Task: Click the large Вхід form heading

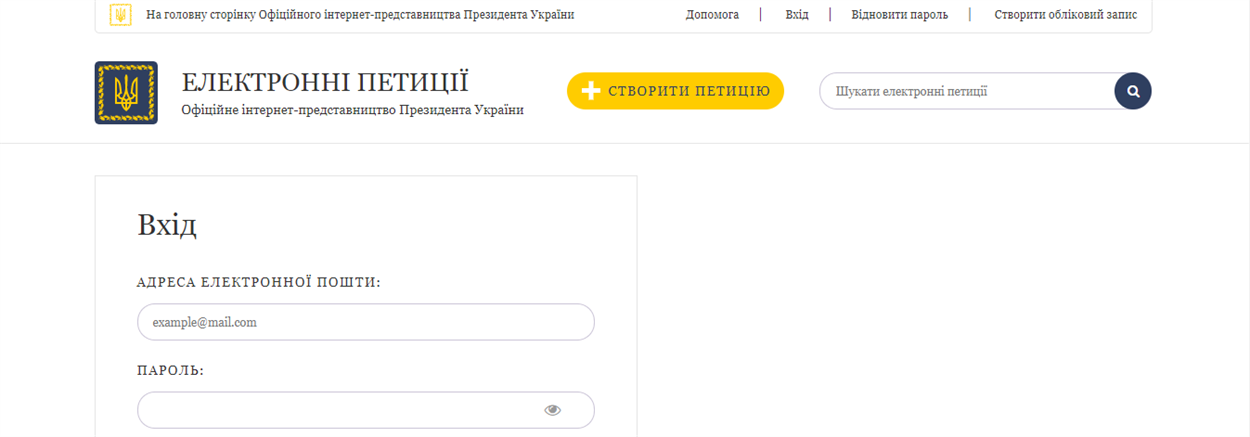Action: [x=167, y=225]
